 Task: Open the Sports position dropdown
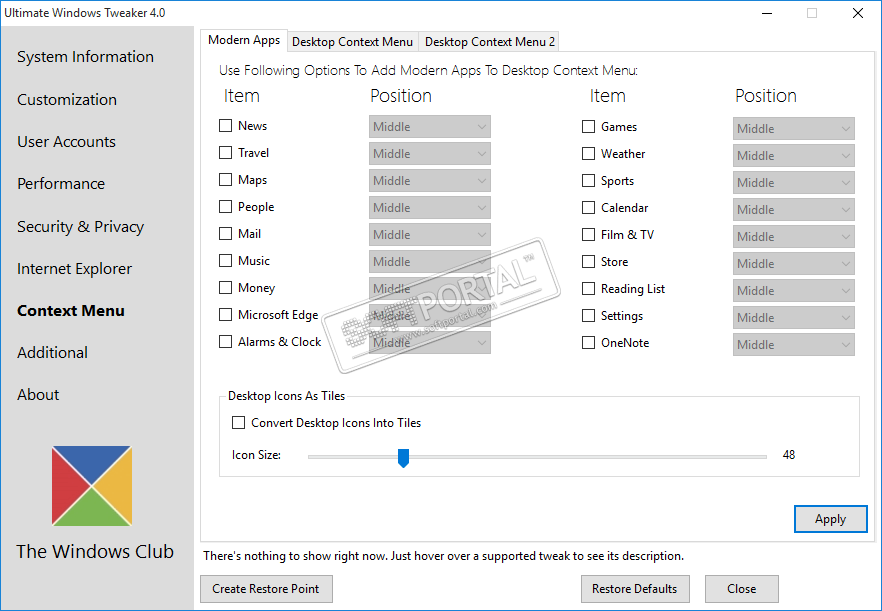click(x=794, y=182)
